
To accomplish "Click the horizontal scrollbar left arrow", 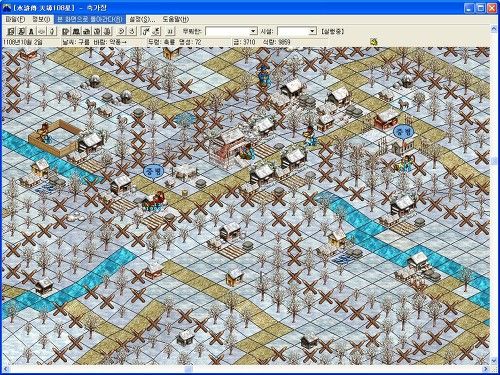I will tap(6, 369).
